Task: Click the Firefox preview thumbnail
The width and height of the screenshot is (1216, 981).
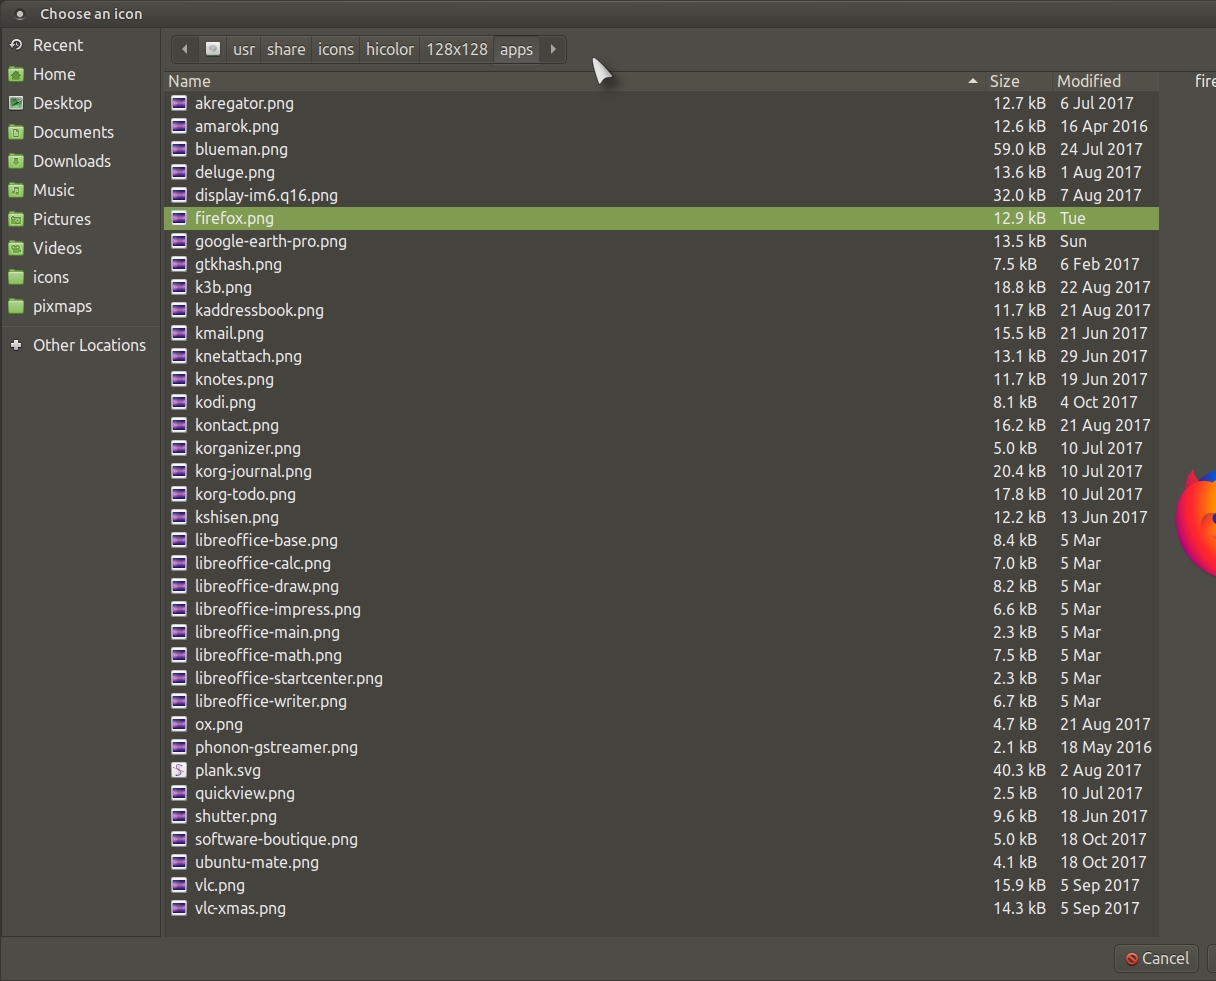Action: pos(1198,527)
